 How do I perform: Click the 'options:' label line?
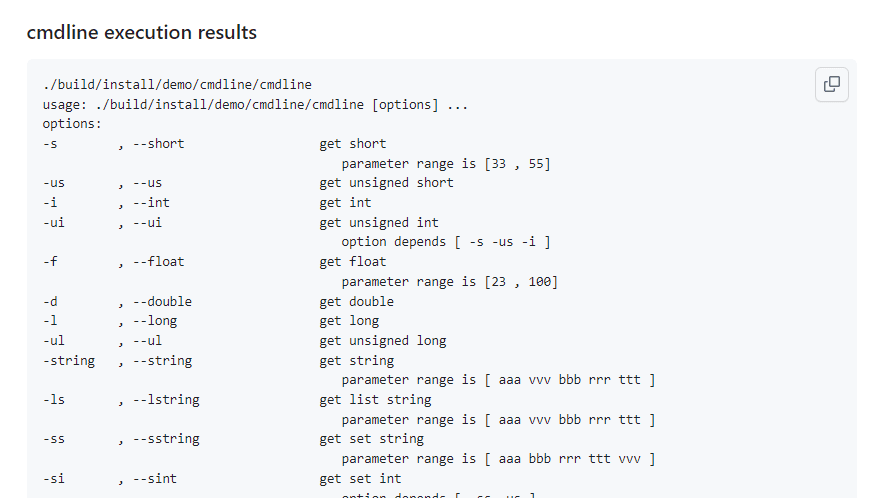point(72,124)
